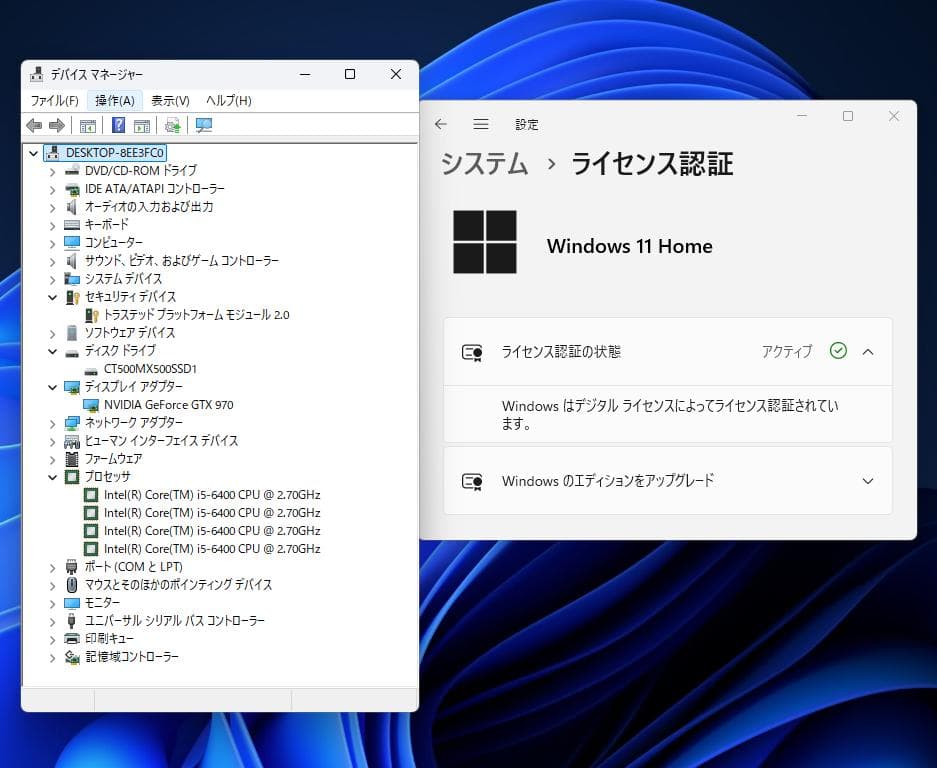
Task: Click the green アクティブ activation checkmark
Action: (x=838, y=352)
